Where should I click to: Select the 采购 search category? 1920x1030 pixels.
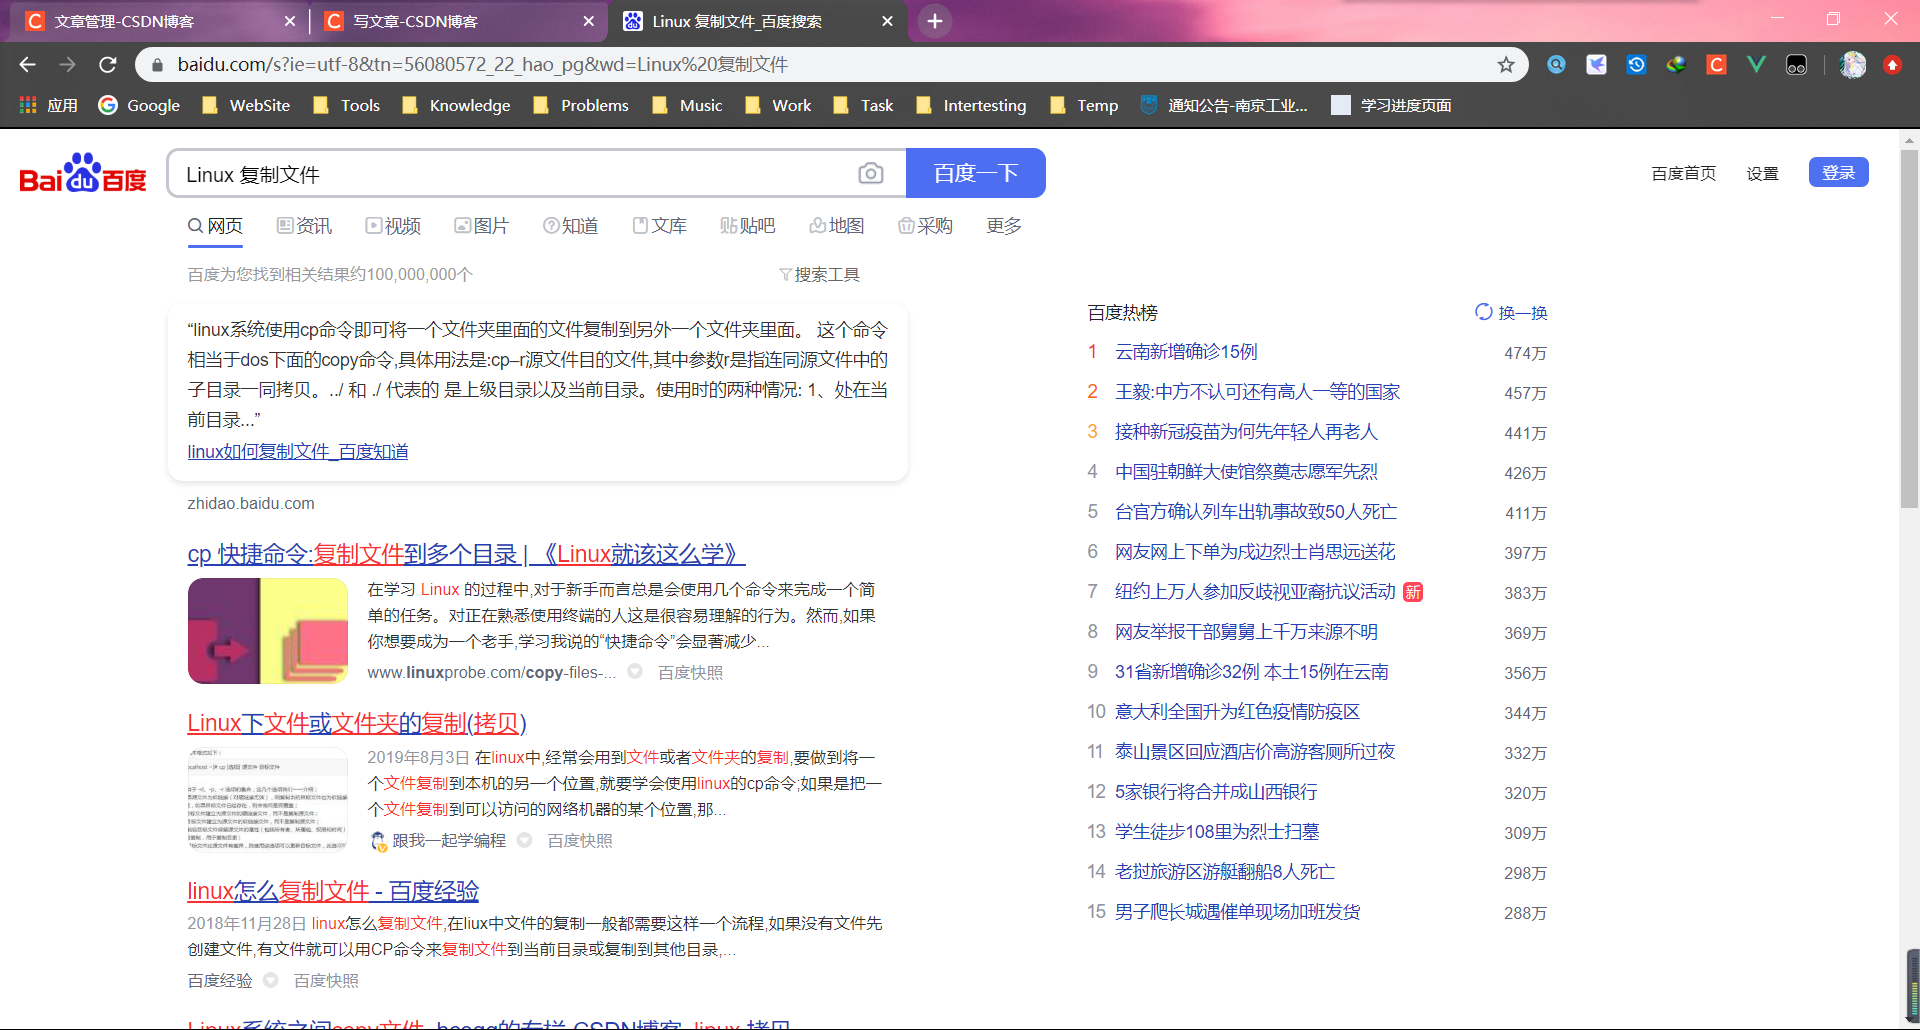(925, 226)
